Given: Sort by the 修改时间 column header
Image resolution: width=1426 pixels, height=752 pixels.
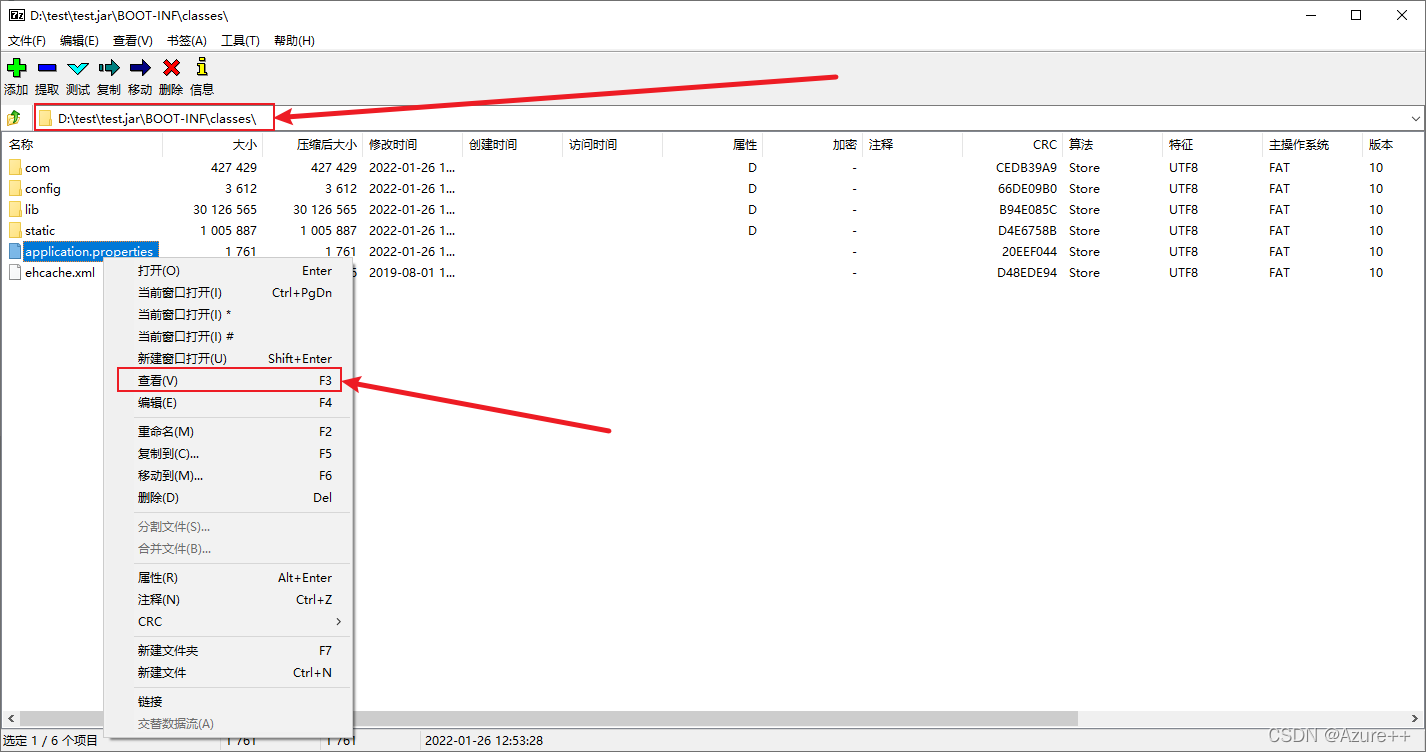Looking at the screenshot, I should 412,145.
